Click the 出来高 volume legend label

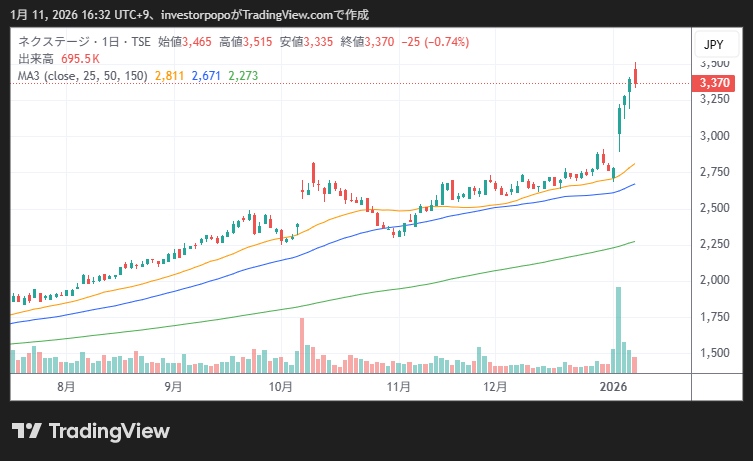point(36,59)
